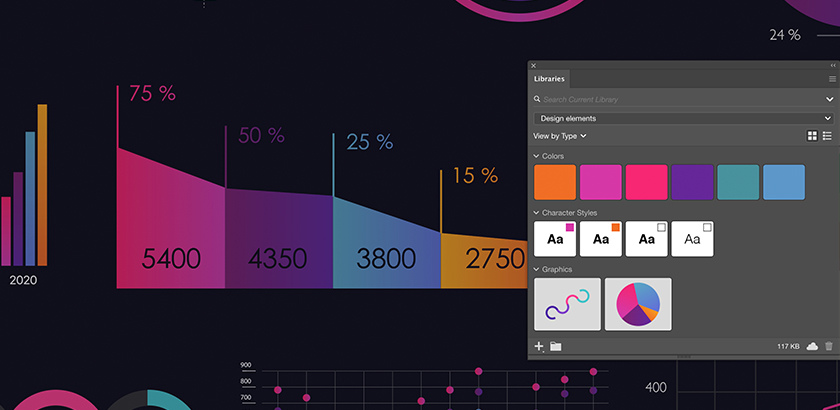Click the 700 axis label on dot plot

(x=246, y=398)
